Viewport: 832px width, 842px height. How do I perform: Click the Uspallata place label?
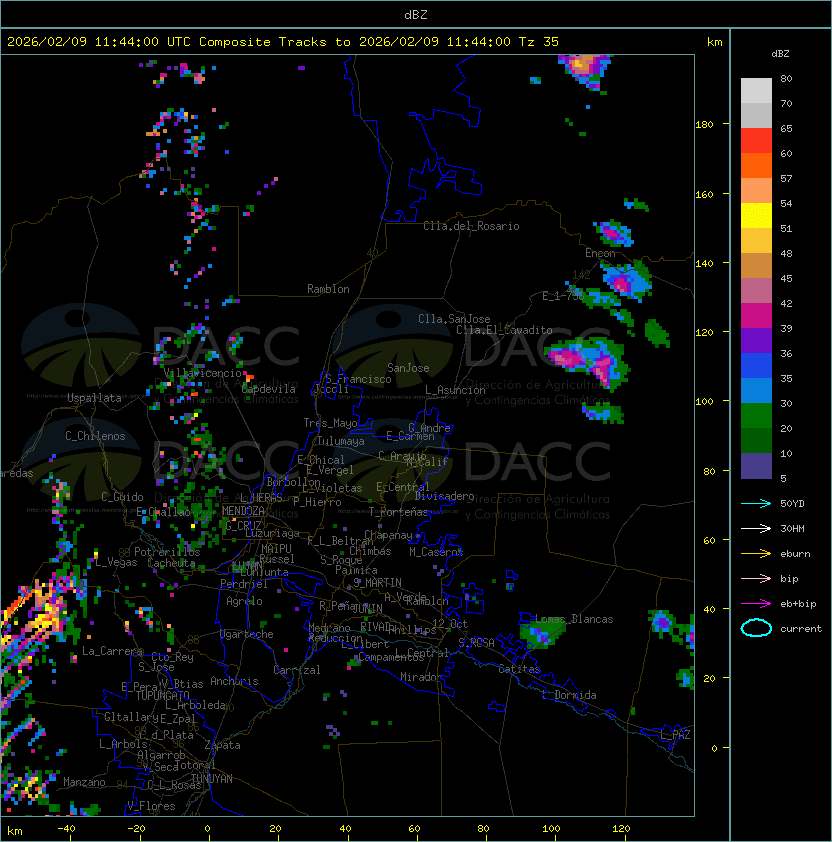(94, 398)
